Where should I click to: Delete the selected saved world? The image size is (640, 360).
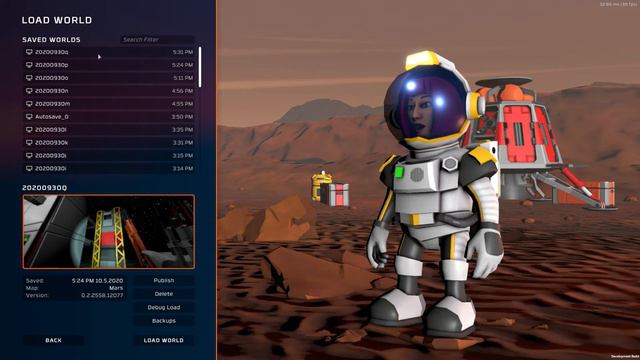[164, 294]
